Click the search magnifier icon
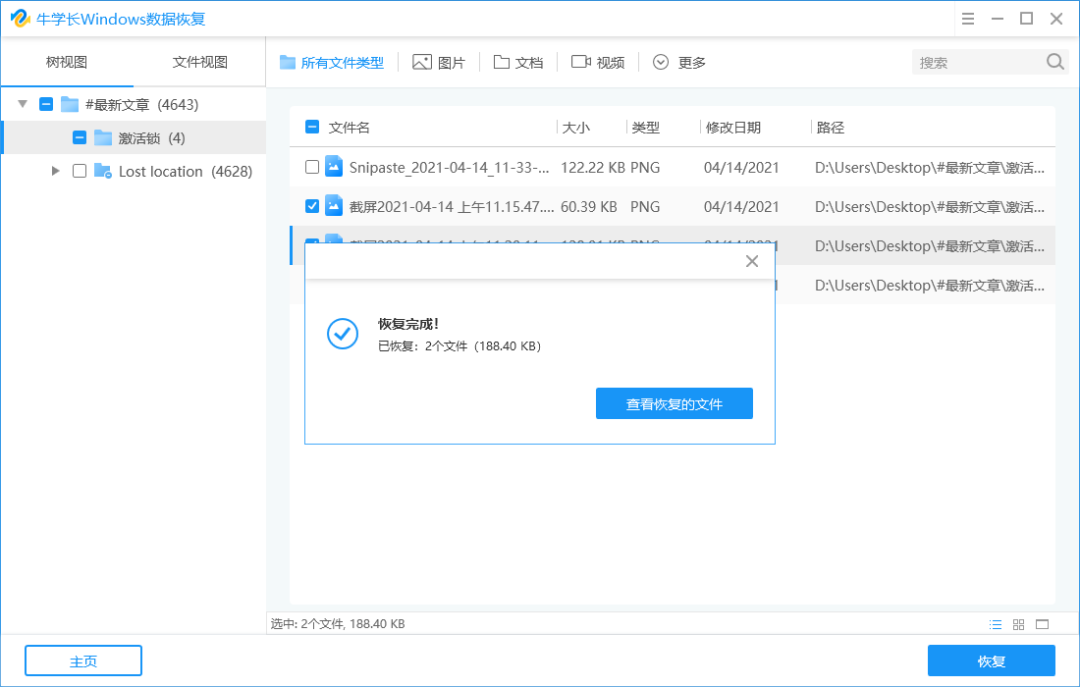 pyautogui.click(x=1055, y=61)
